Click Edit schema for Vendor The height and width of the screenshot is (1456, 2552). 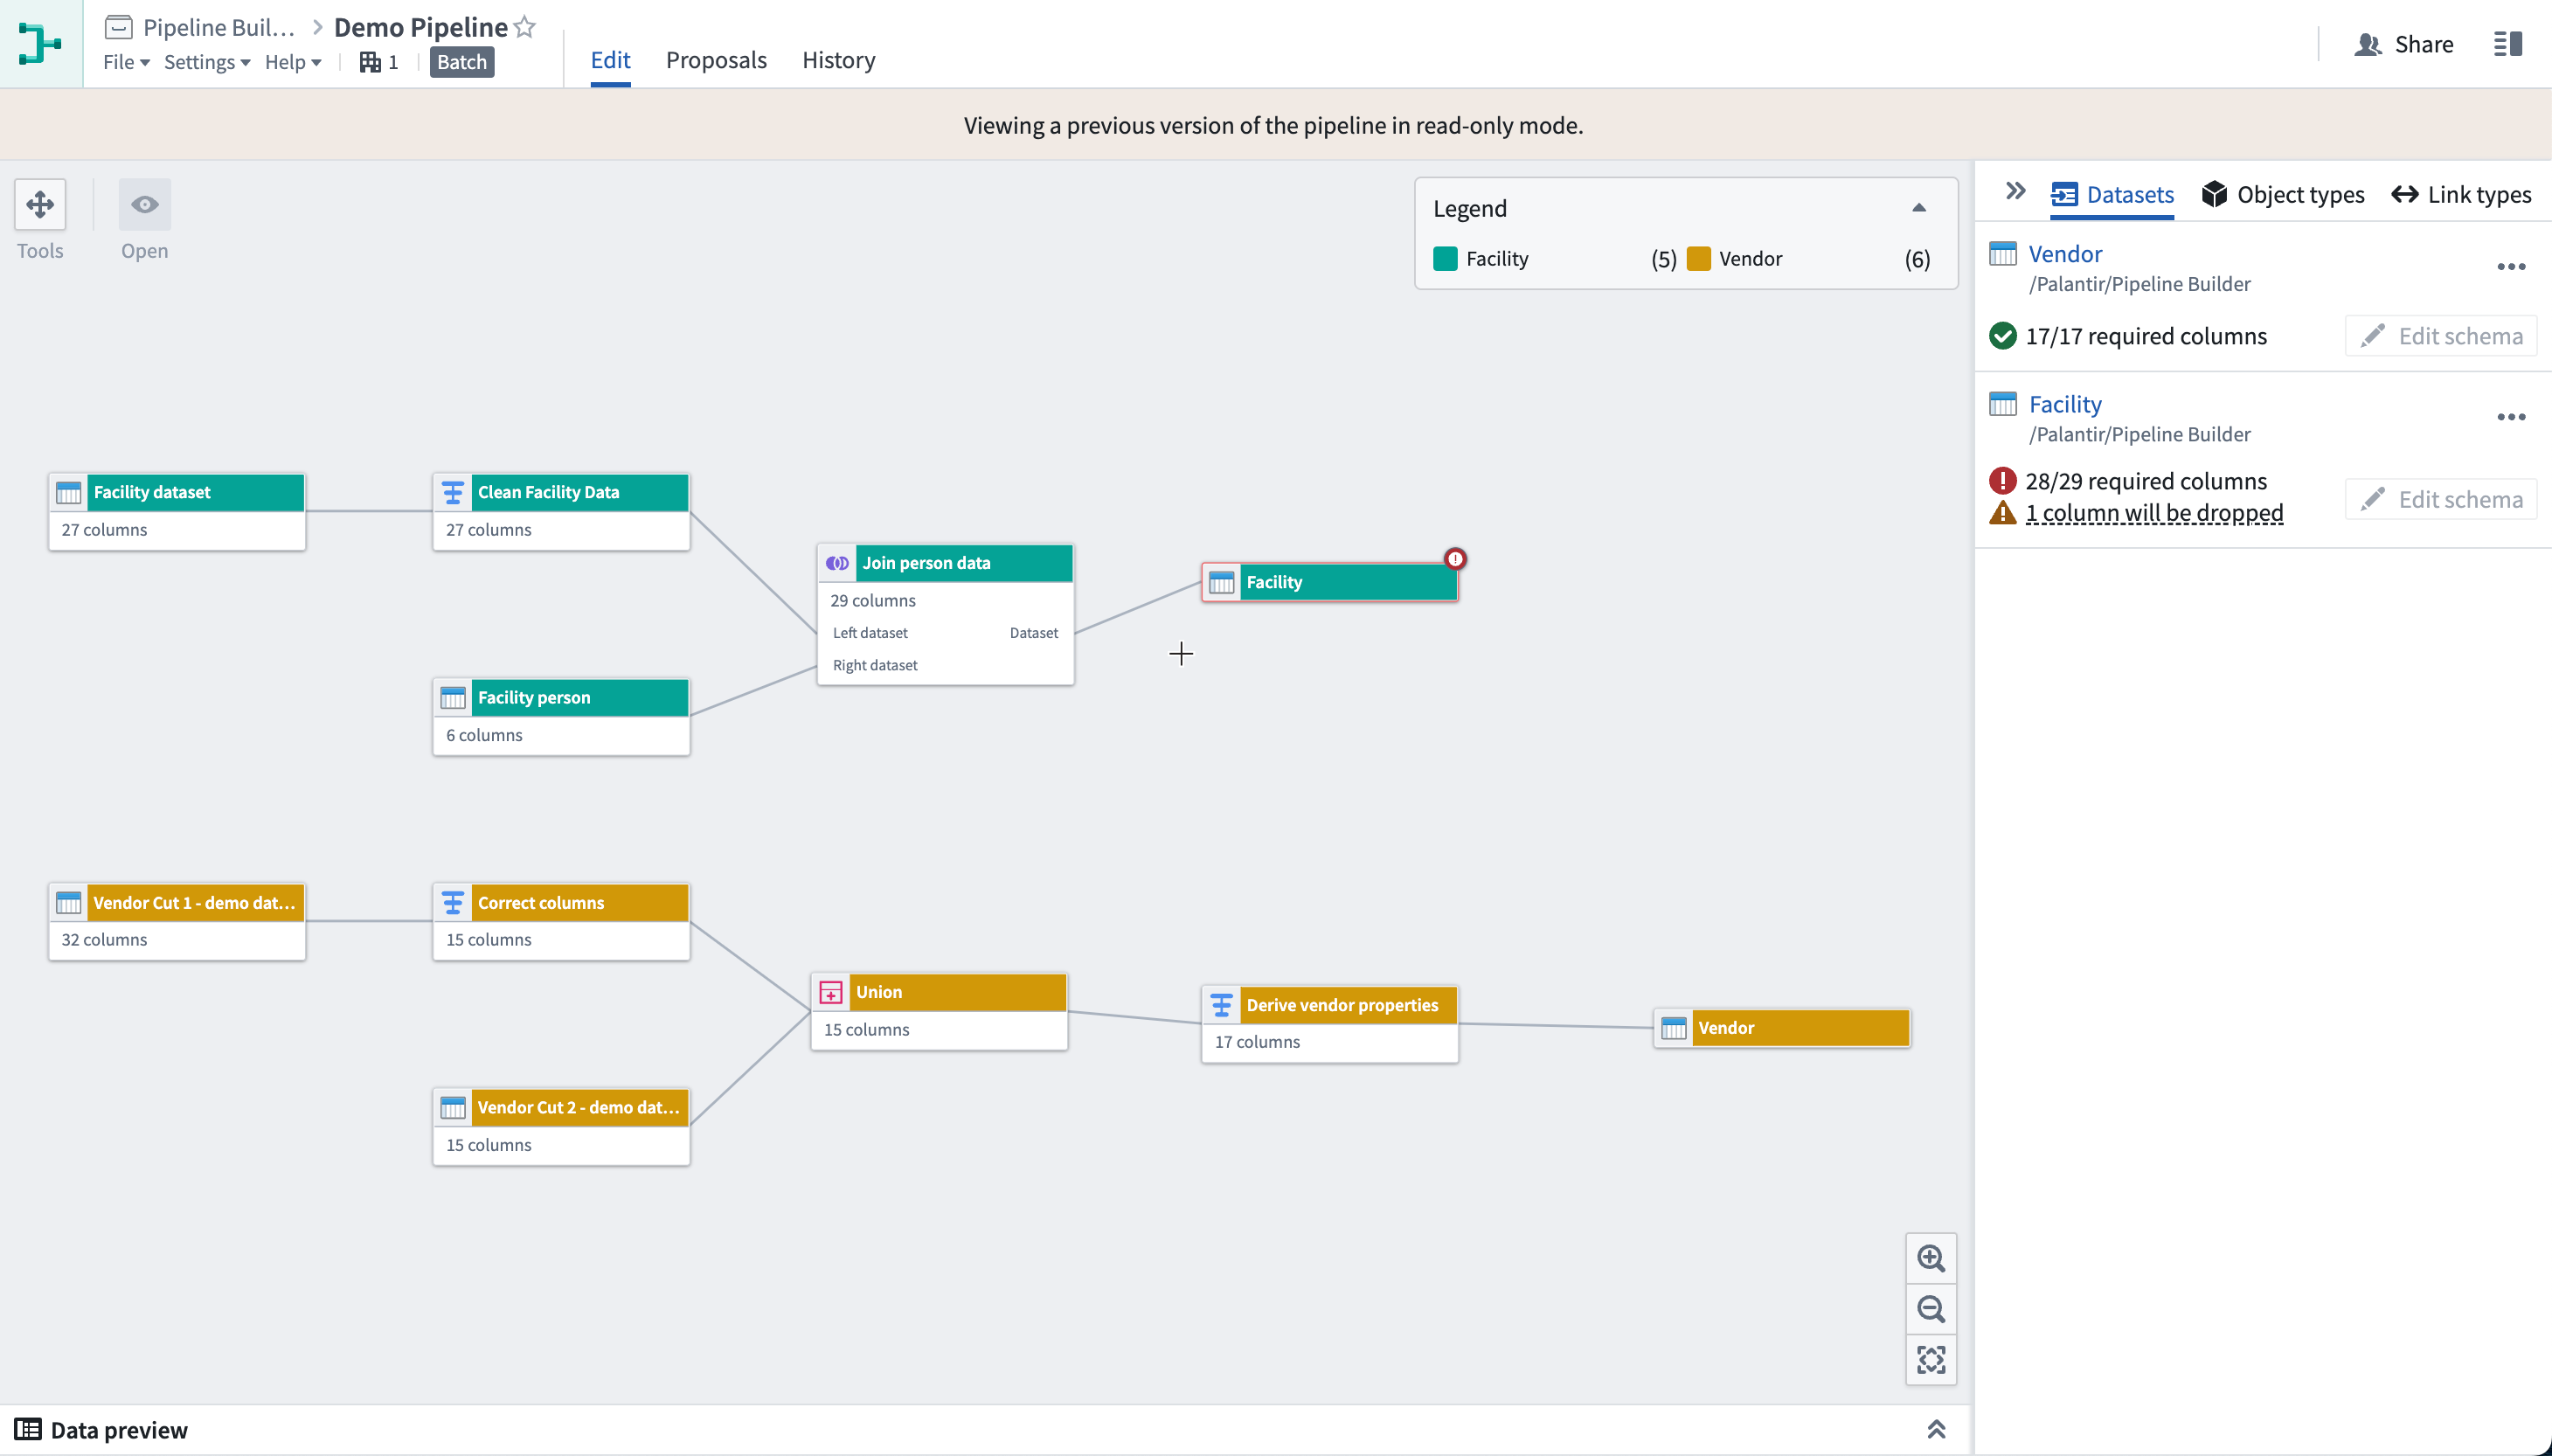(2441, 336)
